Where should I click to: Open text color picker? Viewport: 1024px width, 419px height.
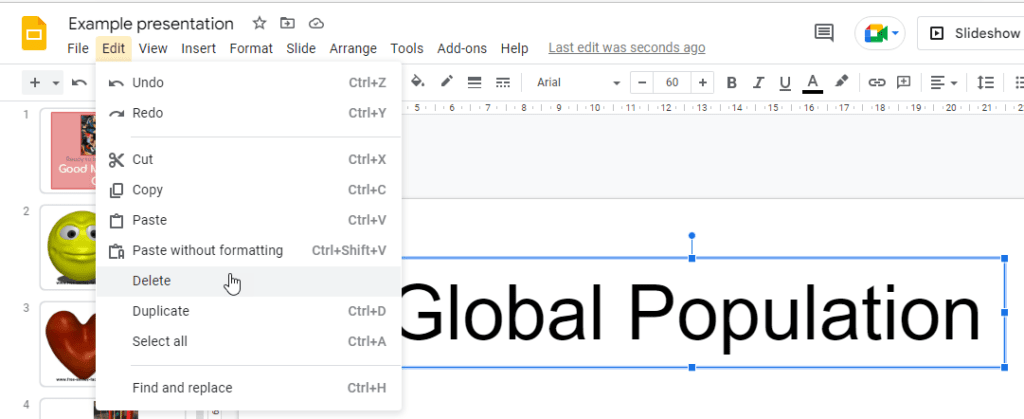click(x=812, y=83)
